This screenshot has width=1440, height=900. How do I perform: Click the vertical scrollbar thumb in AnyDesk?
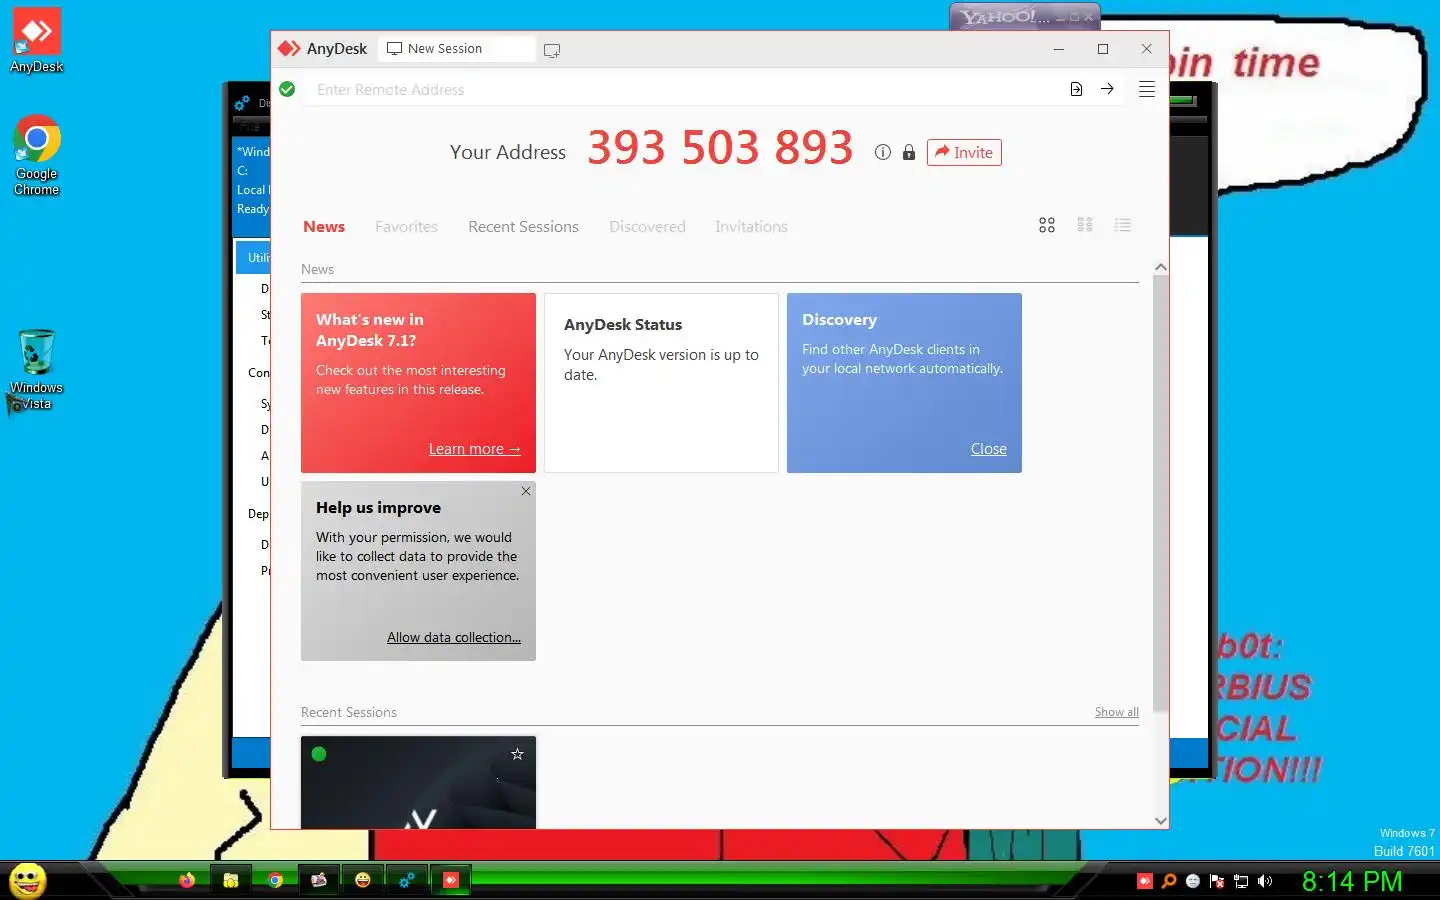[x=1160, y=493]
